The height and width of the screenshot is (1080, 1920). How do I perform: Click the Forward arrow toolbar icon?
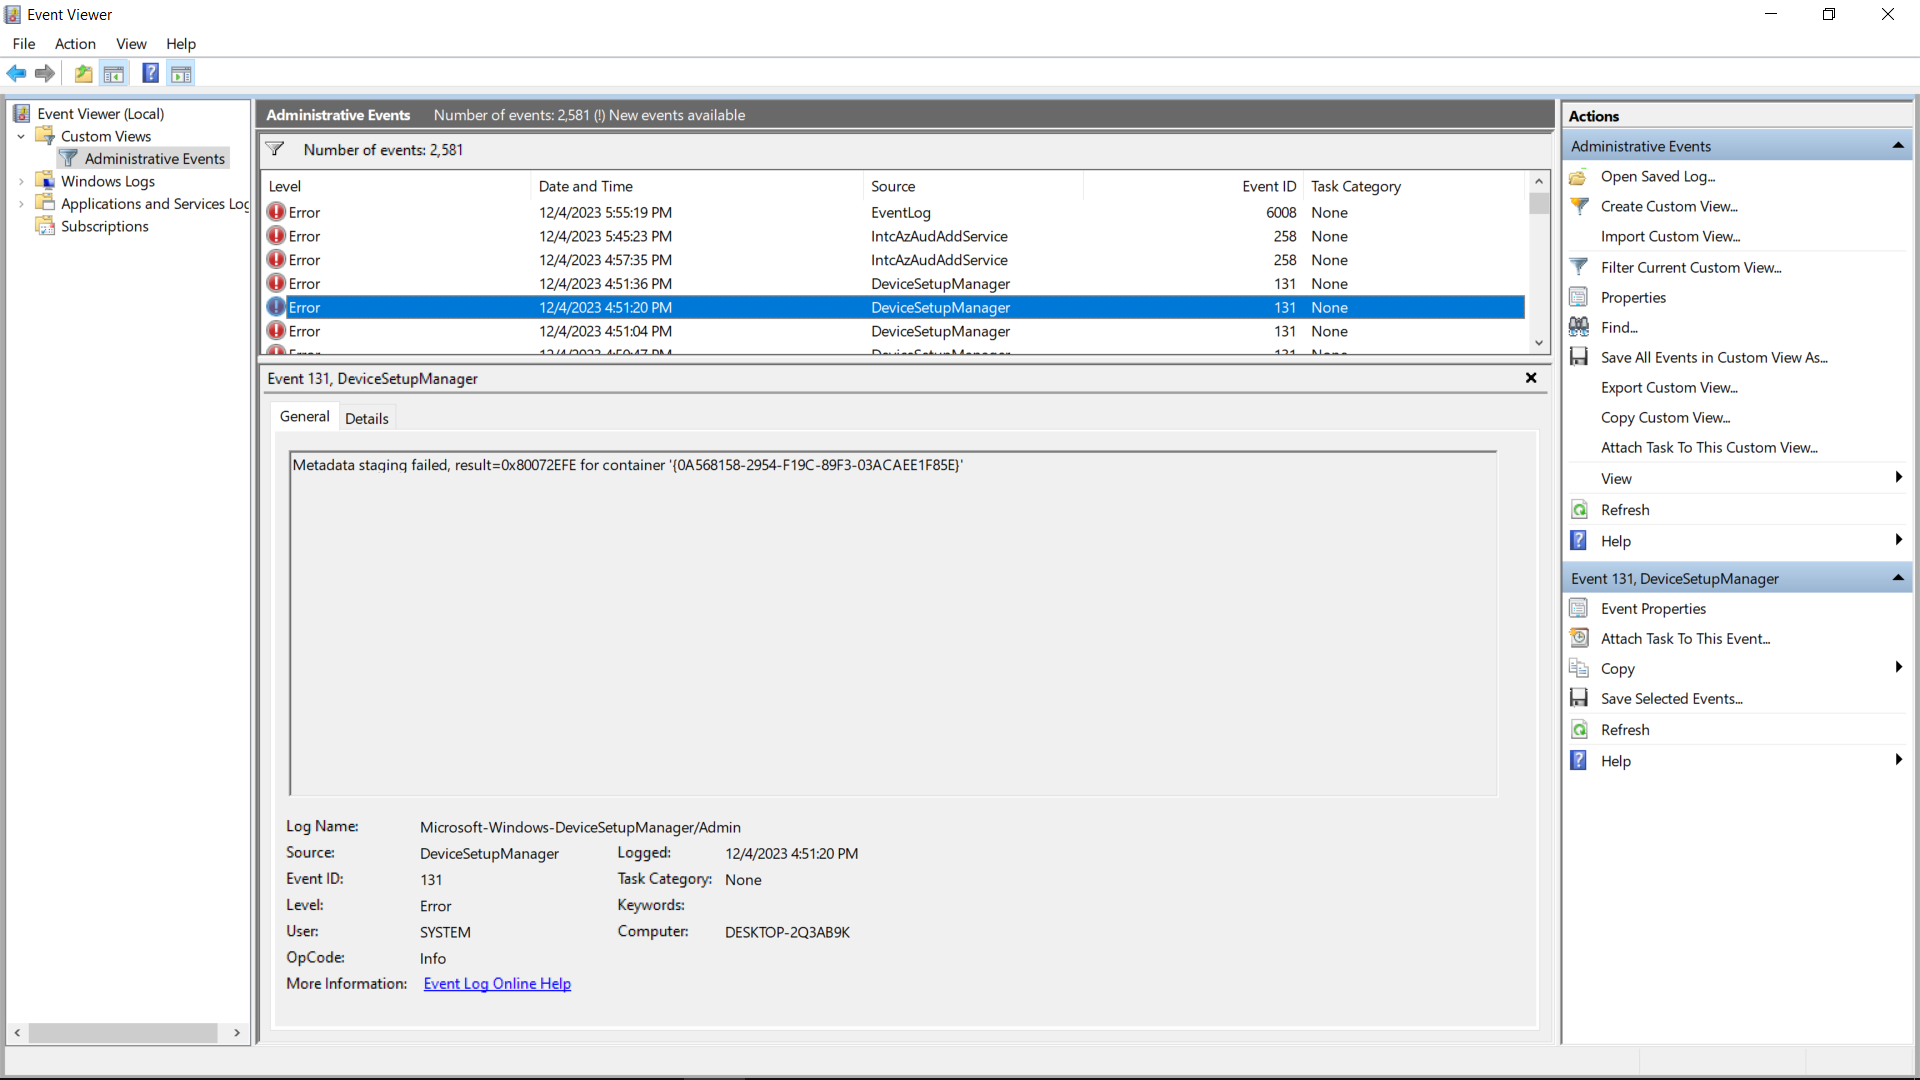44,73
